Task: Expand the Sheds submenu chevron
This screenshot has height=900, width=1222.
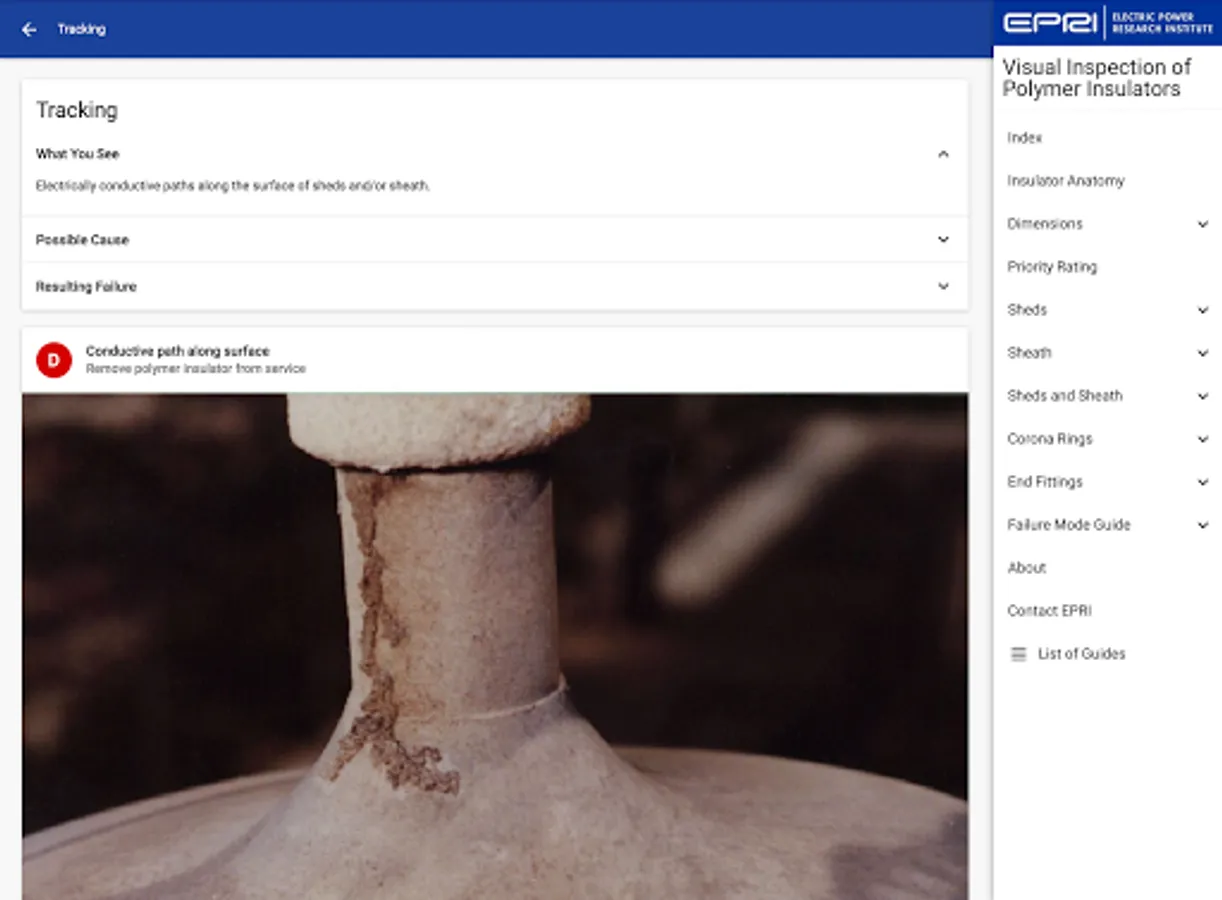Action: pyautogui.click(x=1203, y=310)
